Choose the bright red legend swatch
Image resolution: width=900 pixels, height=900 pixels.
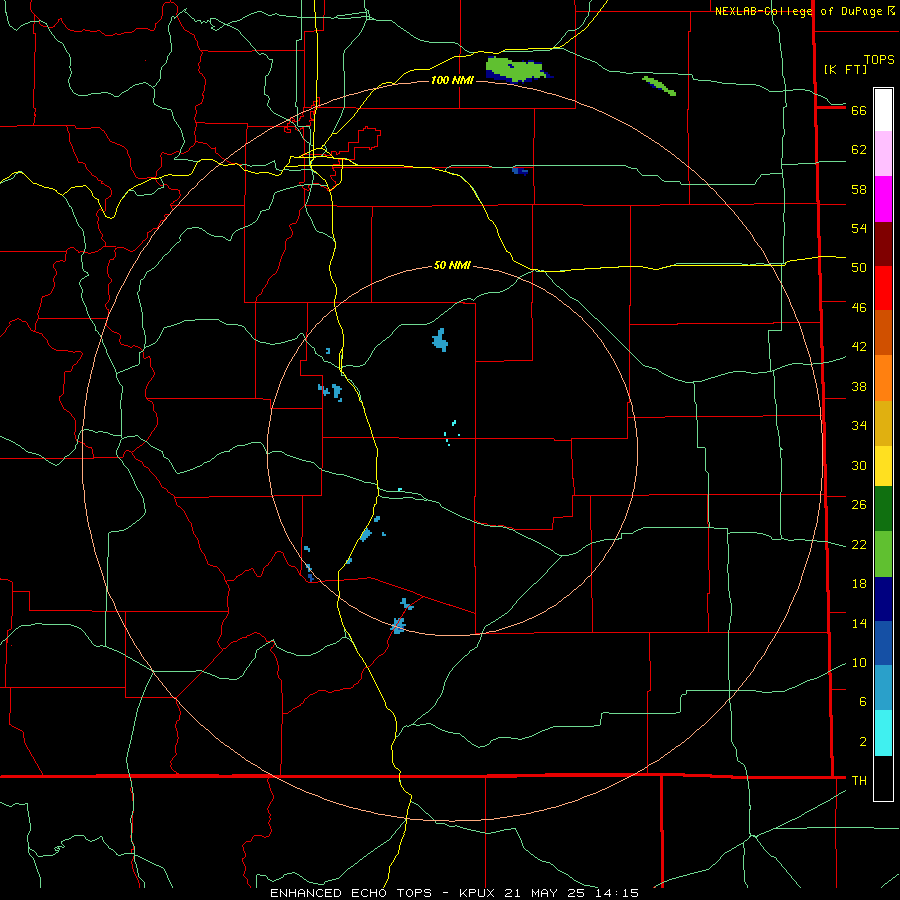[x=883, y=288]
